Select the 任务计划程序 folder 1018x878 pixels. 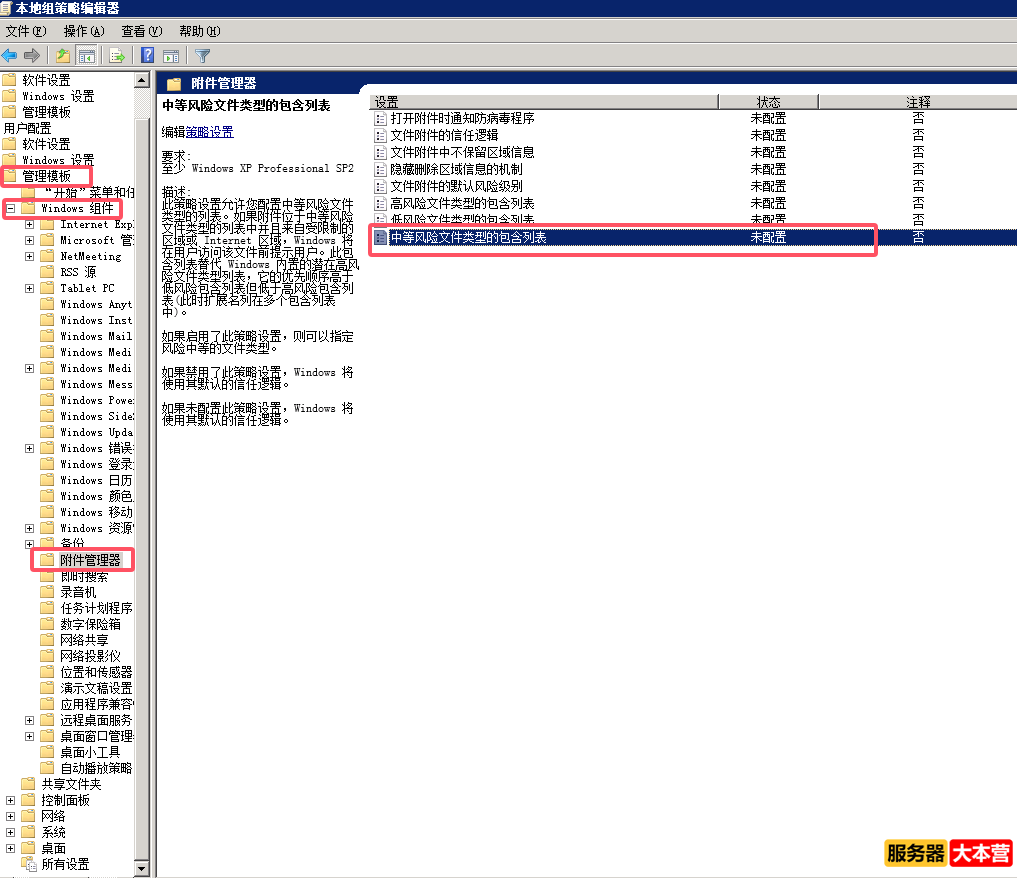(96, 608)
